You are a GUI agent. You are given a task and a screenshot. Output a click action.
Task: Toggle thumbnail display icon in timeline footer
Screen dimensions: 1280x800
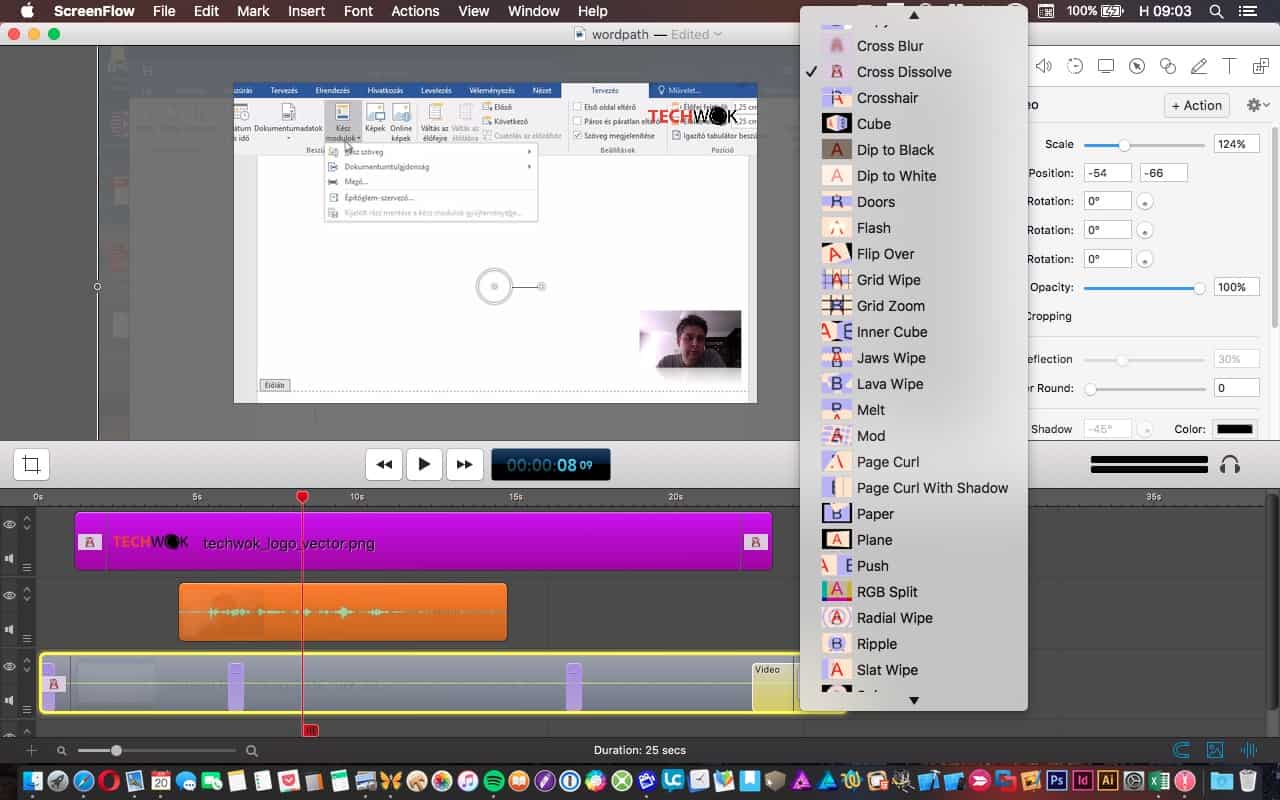(1215, 750)
